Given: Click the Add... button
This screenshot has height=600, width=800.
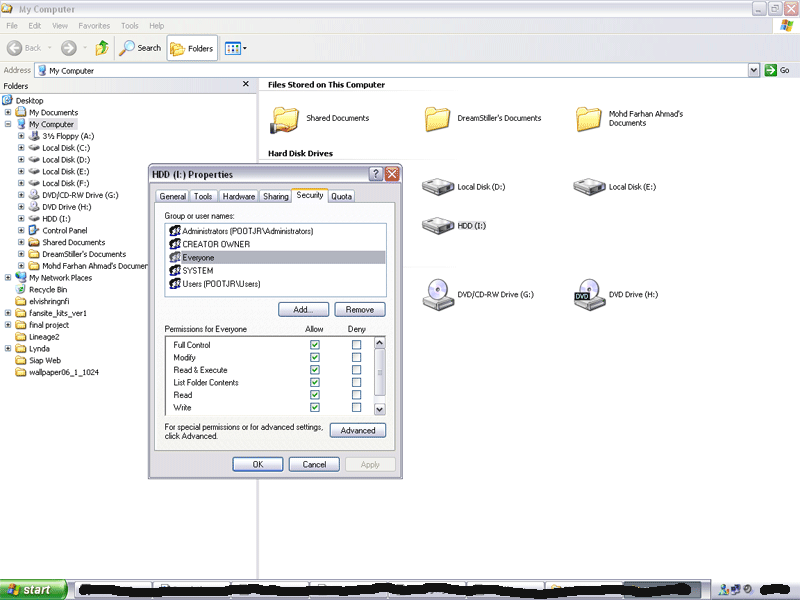Looking at the screenshot, I should [303, 310].
